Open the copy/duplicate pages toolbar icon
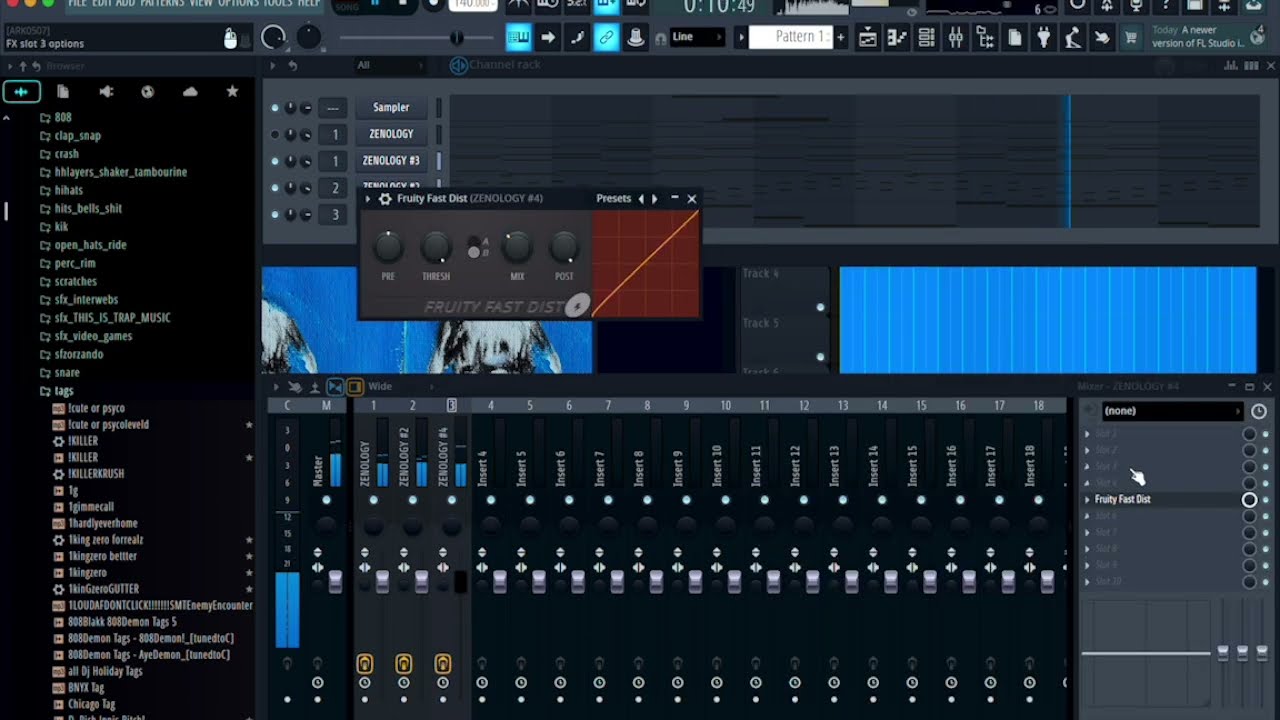This screenshot has width=1280, height=720. pyautogui.click(x=1015, y=38)
